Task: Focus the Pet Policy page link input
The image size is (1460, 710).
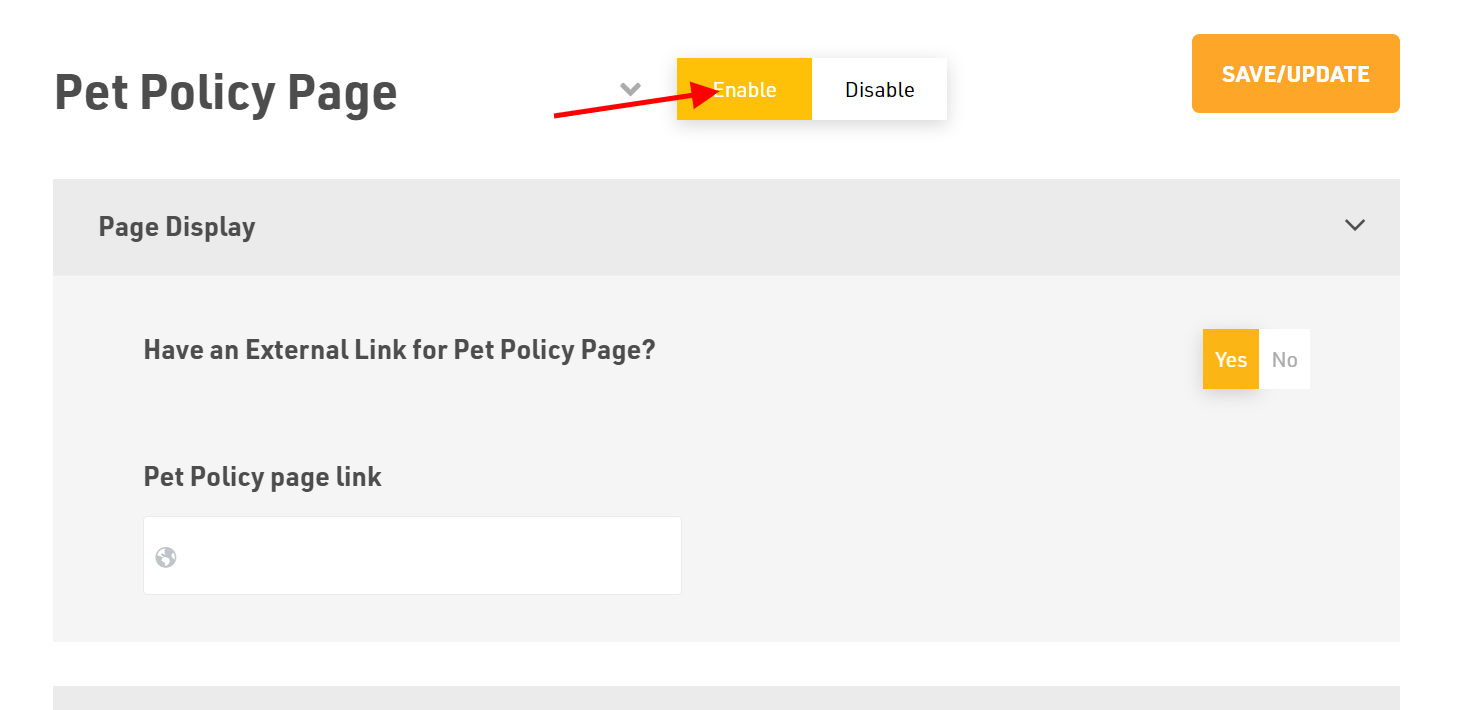Action: pos(412,555)
